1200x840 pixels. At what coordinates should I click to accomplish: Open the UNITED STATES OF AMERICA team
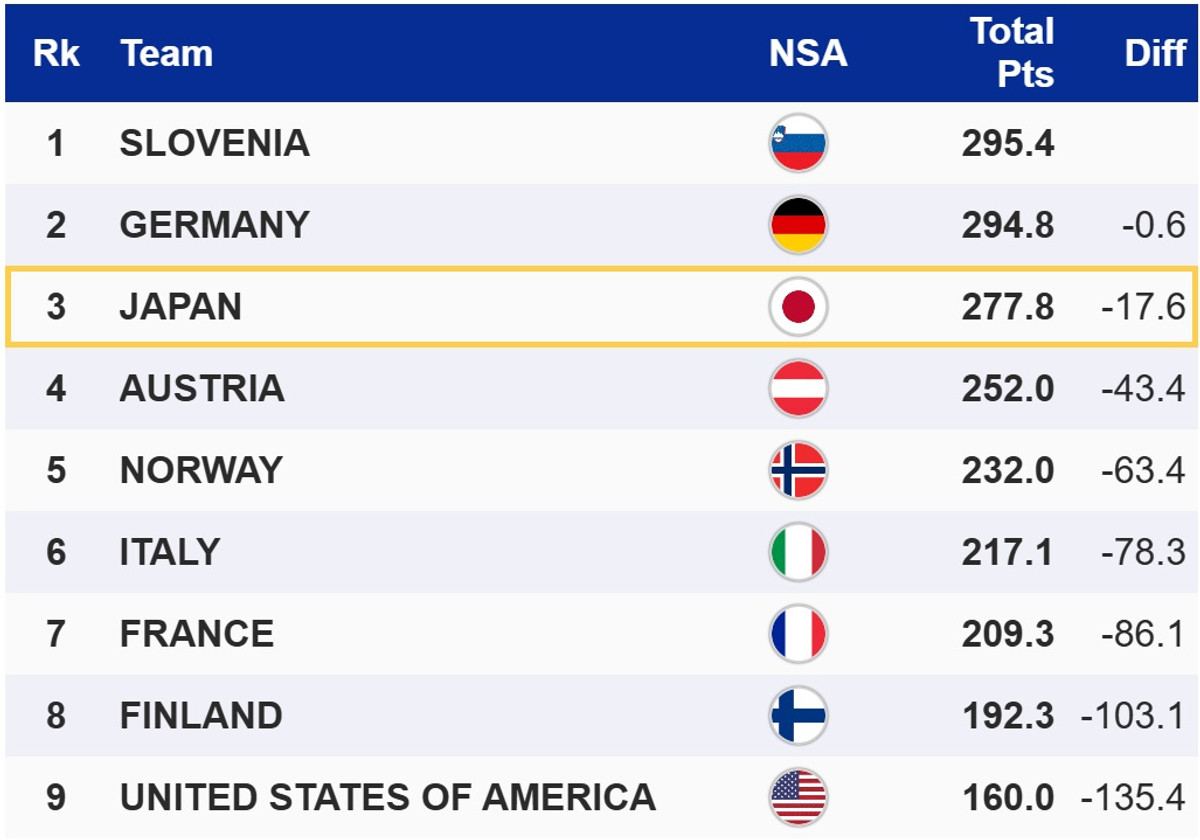(x=388, y=797)
